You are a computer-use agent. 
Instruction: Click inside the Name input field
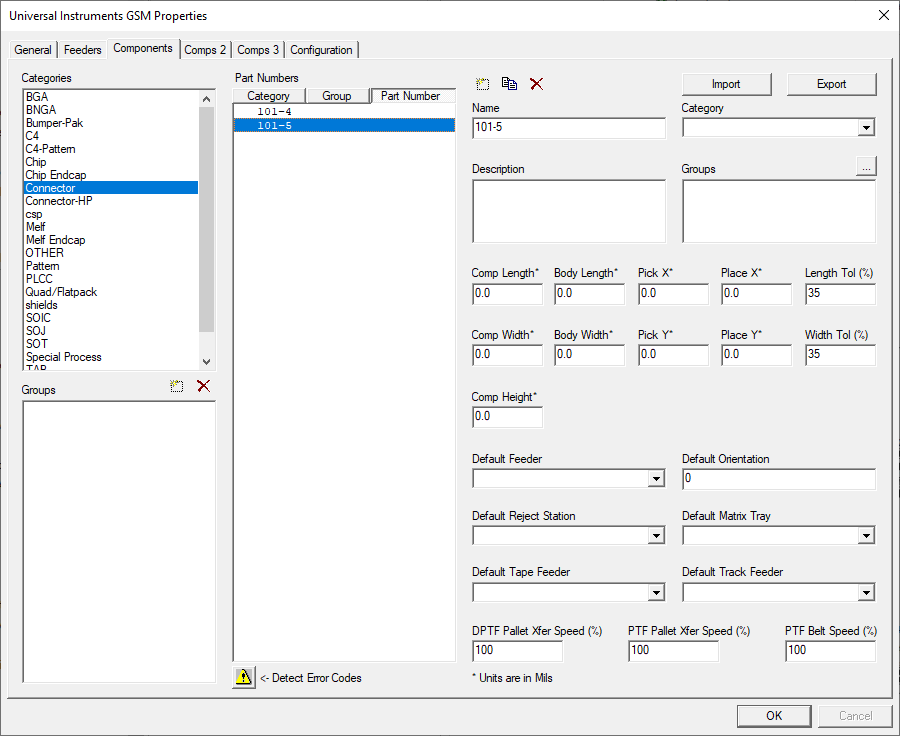[x=568, y=128]
